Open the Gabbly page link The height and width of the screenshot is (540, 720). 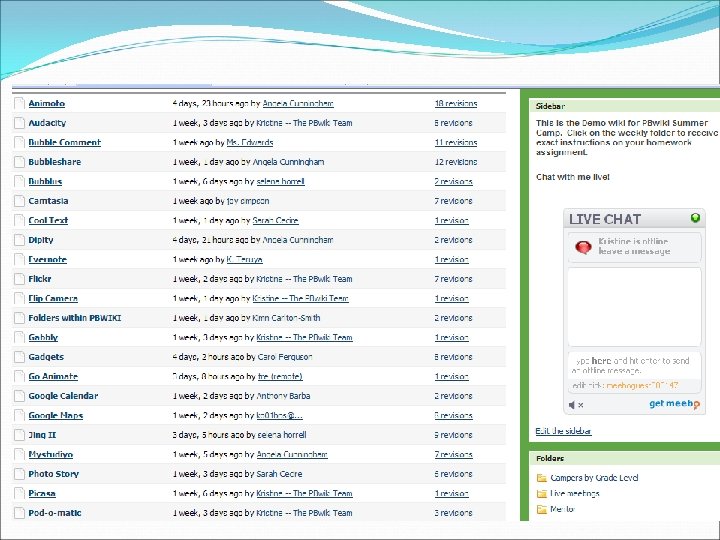[x=43, y=338]
